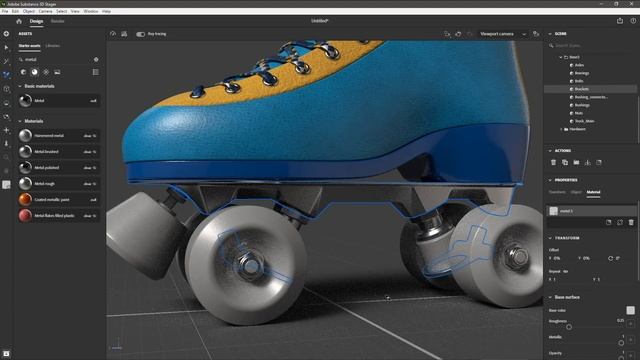Open the Camera menu
The height and width of the screenshot is (360, 640).
pos(45,11)
